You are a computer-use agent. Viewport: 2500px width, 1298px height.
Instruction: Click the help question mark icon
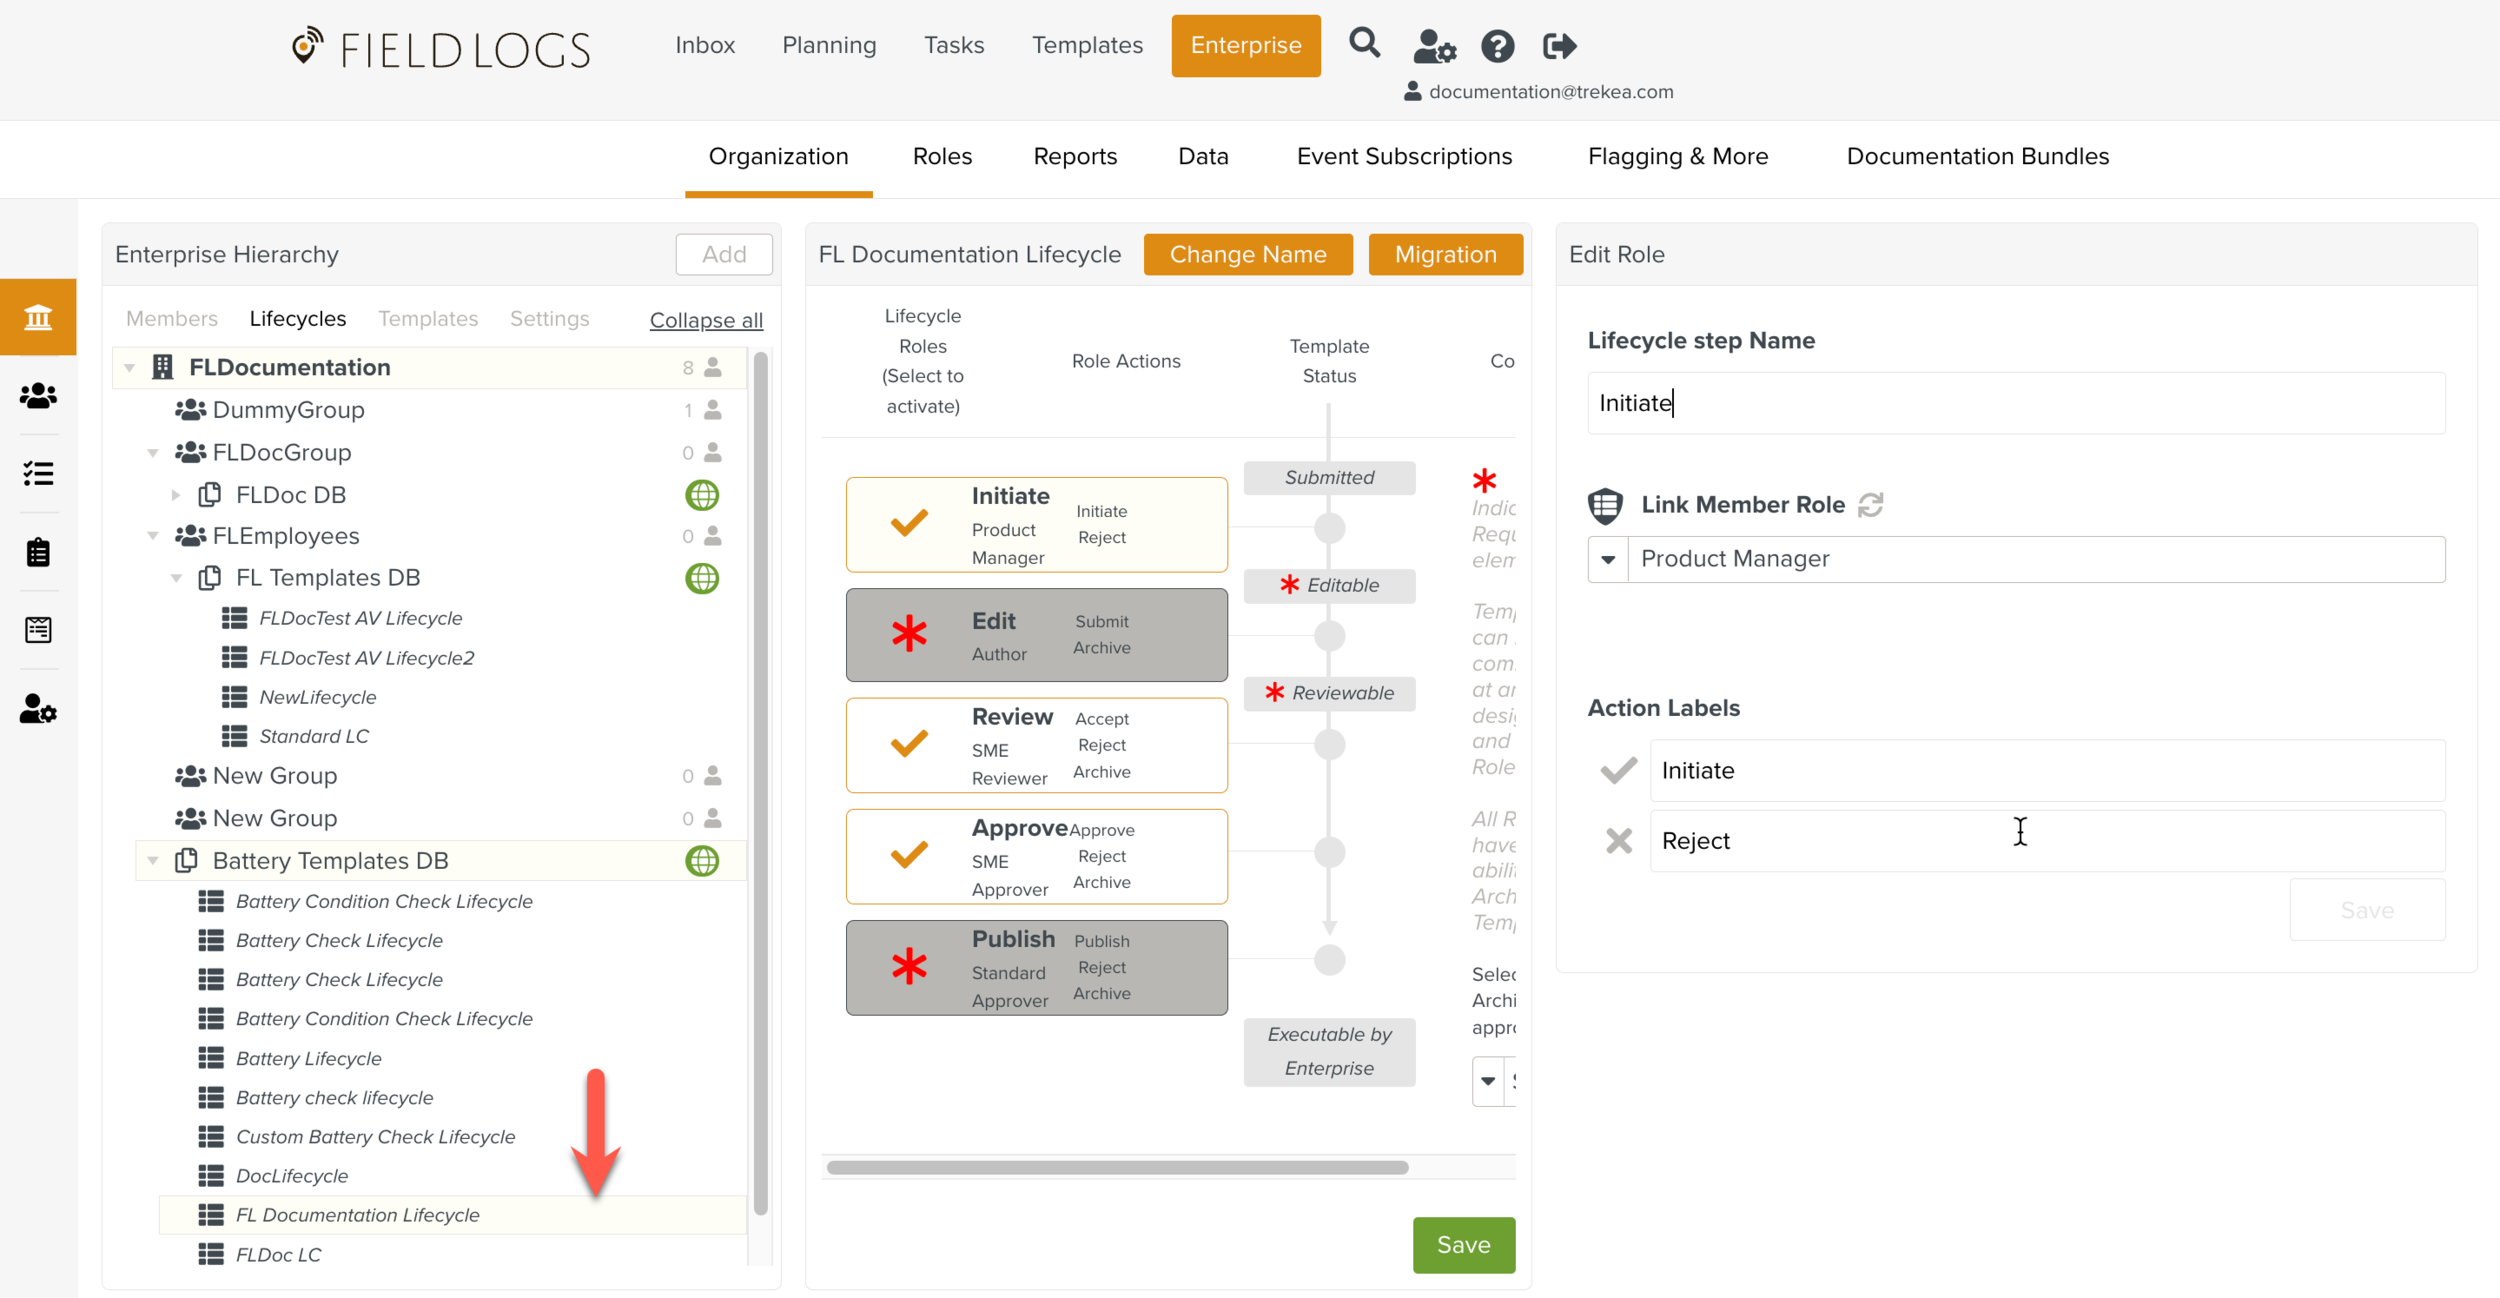pos(1497,46)
